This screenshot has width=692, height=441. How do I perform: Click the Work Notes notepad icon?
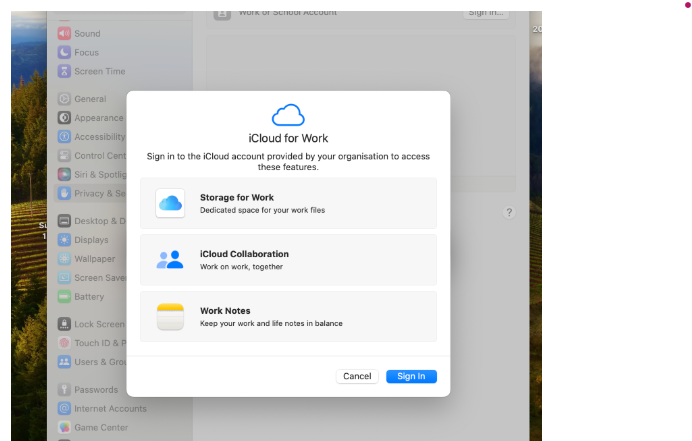170,317
